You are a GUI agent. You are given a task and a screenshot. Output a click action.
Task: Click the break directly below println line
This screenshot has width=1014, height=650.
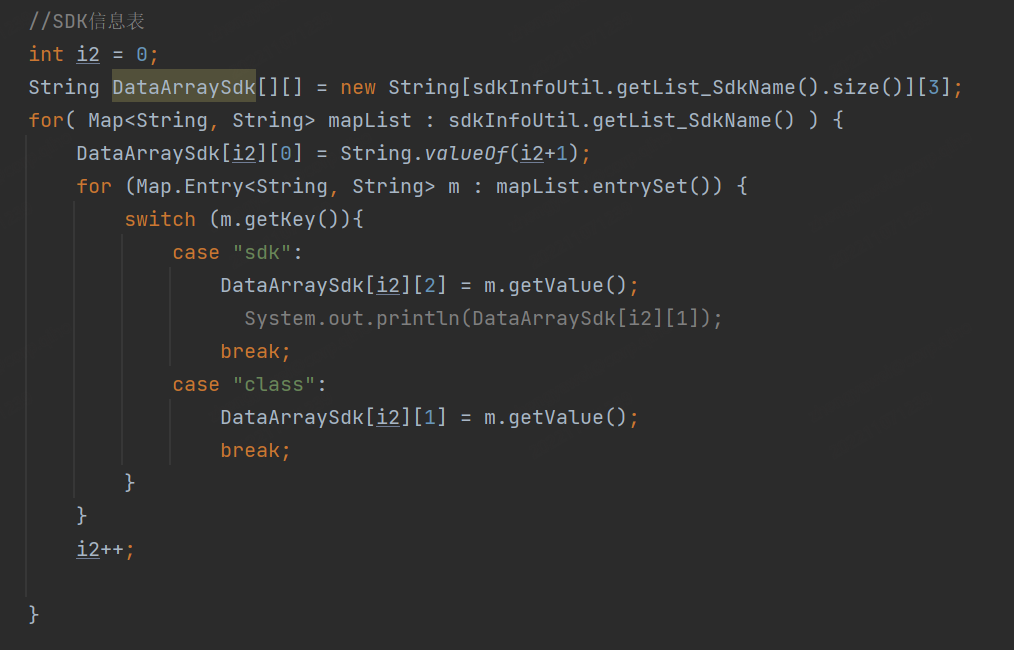[255, 351]
